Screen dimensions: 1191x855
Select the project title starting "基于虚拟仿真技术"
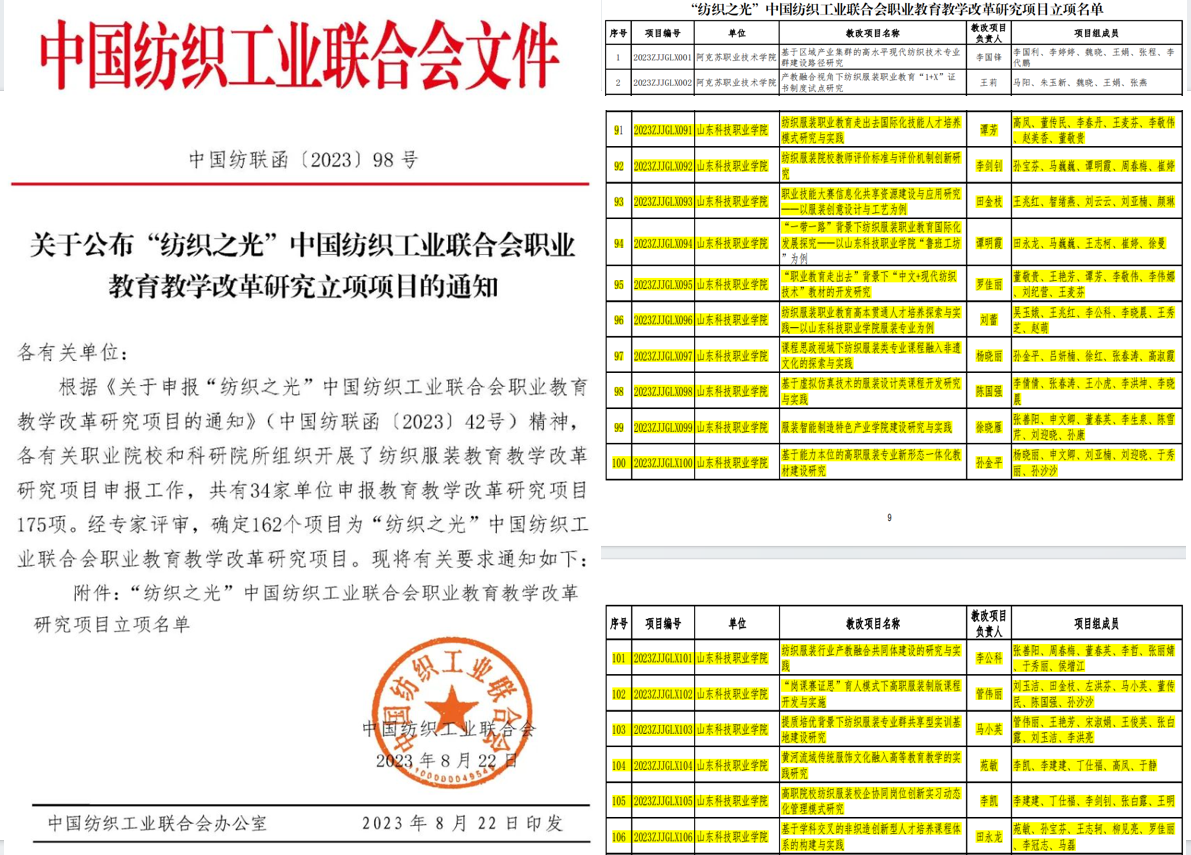(871, 392)
